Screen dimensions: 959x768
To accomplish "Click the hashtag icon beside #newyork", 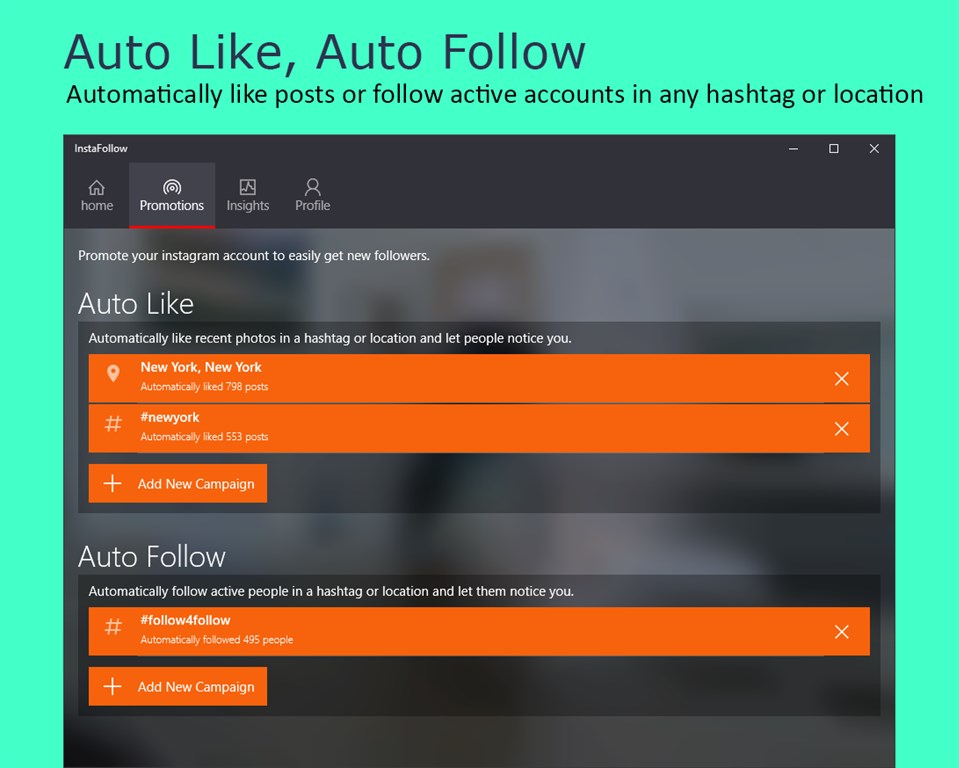I will [x=113, y=424].
